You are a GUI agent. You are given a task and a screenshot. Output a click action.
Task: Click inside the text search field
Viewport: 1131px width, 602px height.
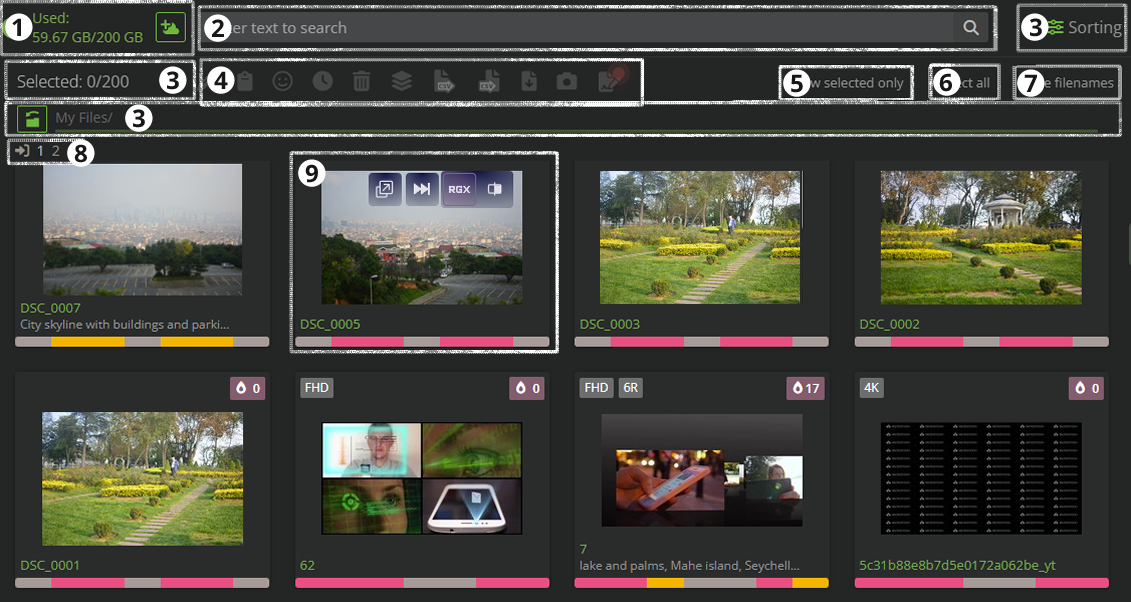tap(580, 28)
